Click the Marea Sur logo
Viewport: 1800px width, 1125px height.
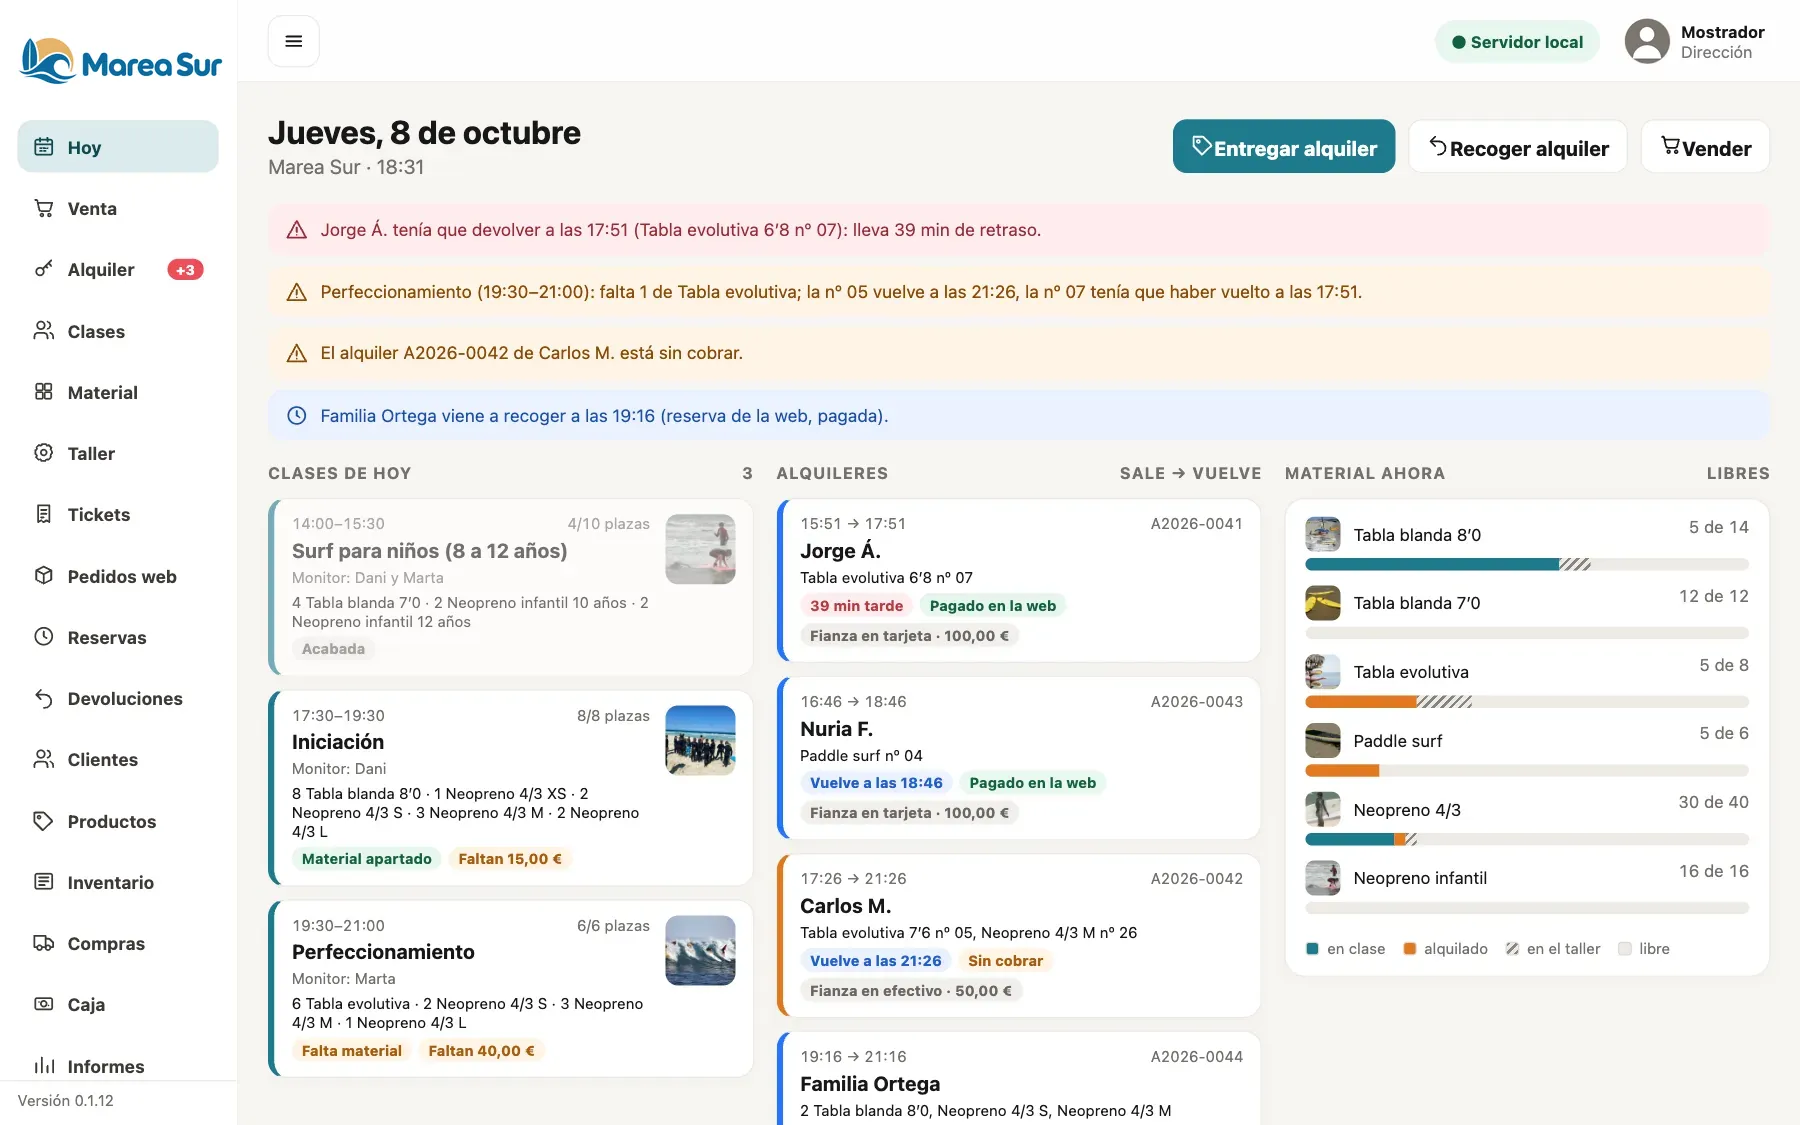[120, 62]
